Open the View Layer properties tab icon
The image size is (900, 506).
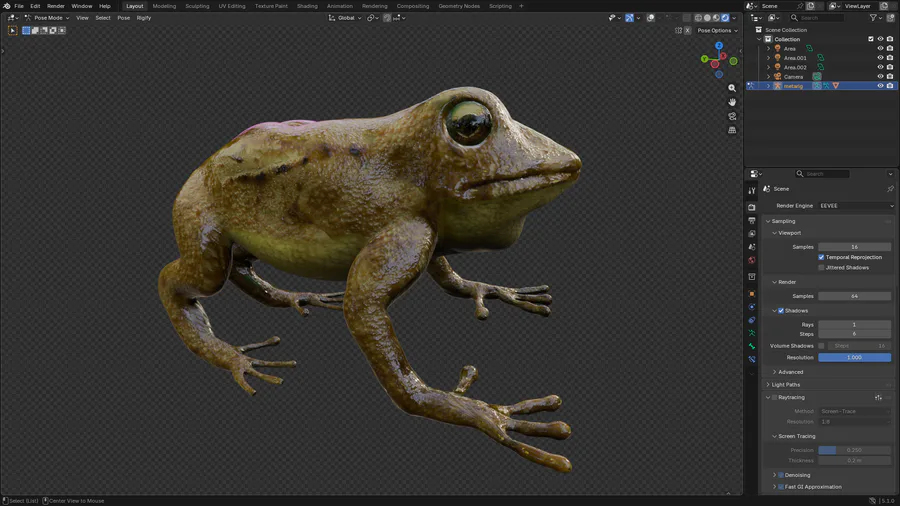[x=752, y=233]
